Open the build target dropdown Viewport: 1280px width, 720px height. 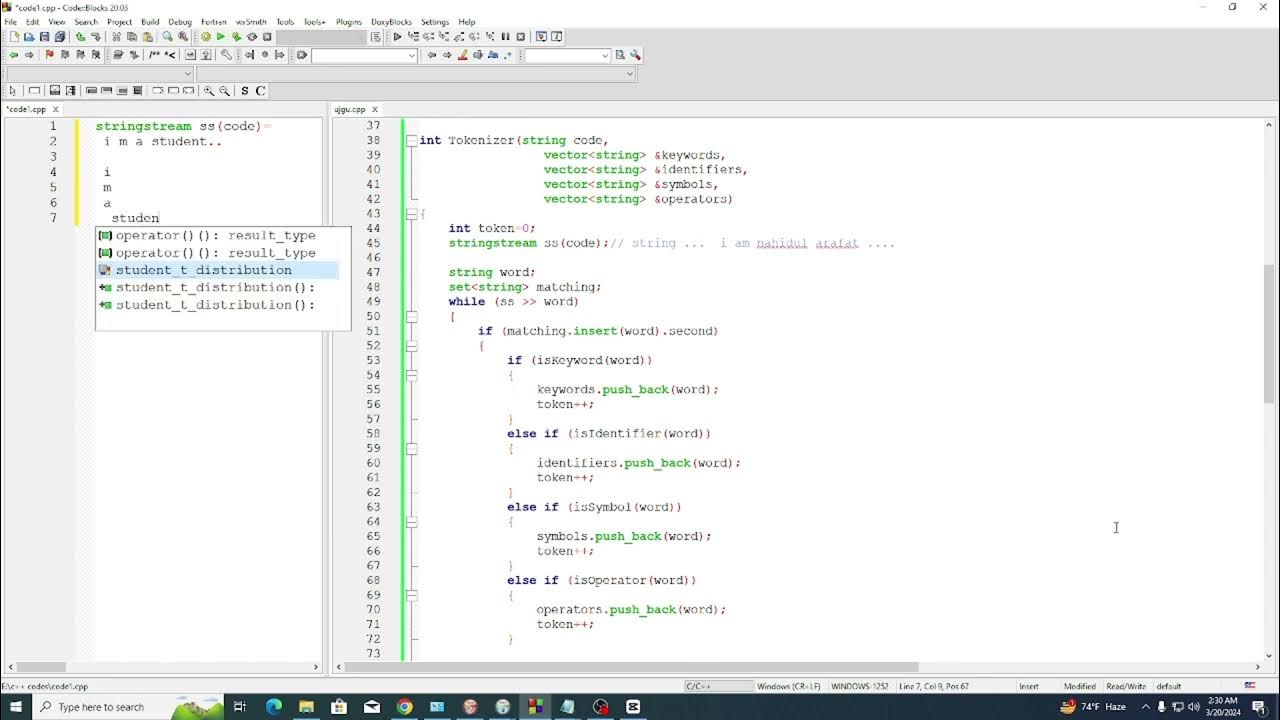click(322, 37)
